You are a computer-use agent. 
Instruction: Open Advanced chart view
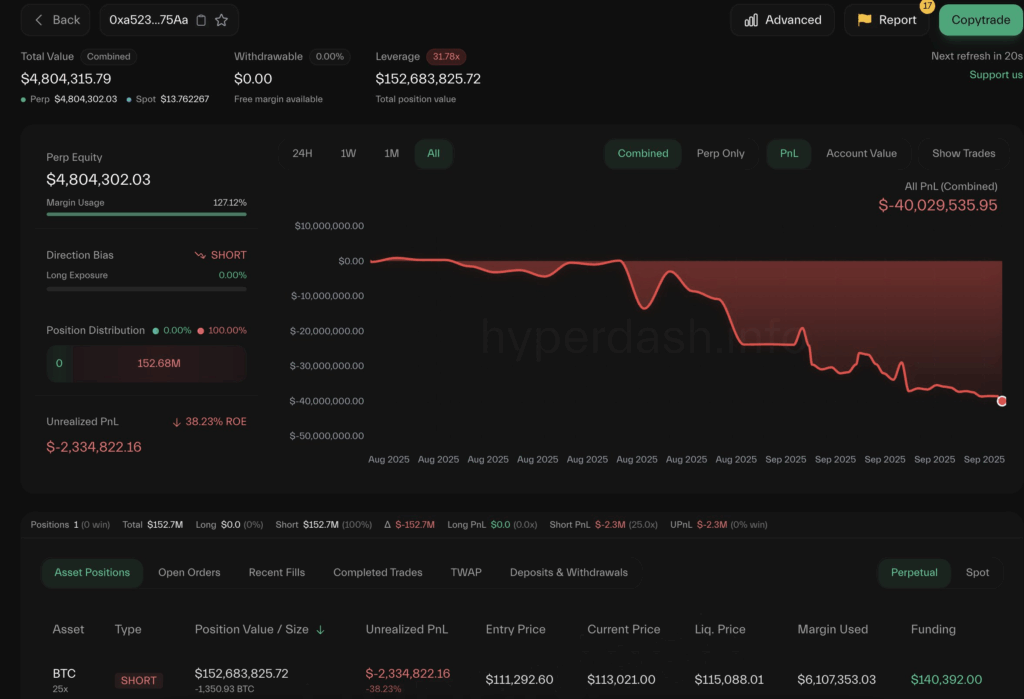coord(782,20)
